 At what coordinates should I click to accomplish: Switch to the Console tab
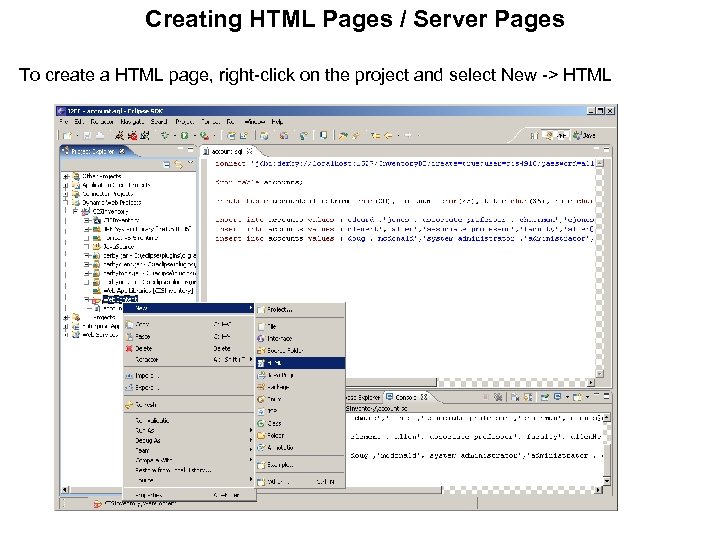[405, 397]
